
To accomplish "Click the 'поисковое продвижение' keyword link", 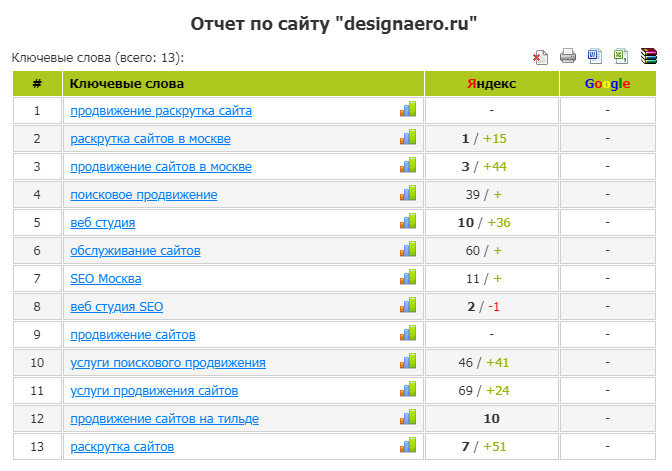I will [144, 195].
